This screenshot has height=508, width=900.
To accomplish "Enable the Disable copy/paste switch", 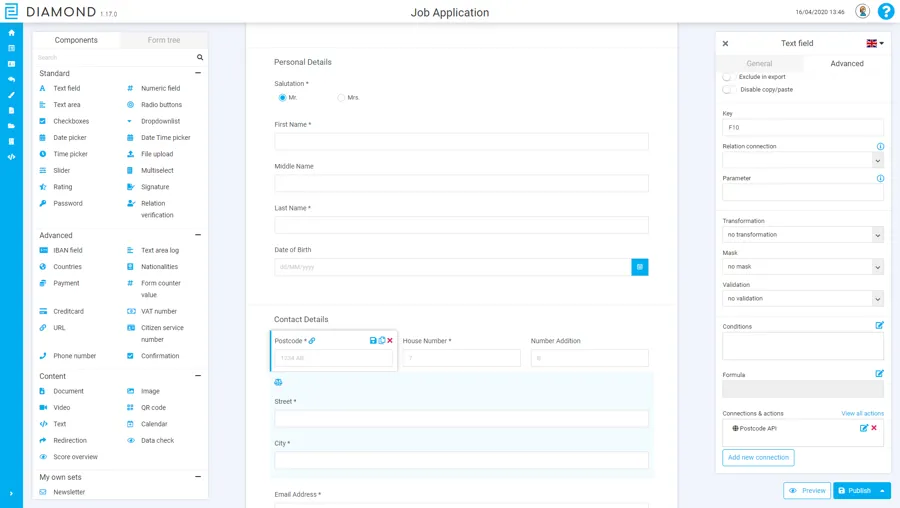I will [728, 90].
